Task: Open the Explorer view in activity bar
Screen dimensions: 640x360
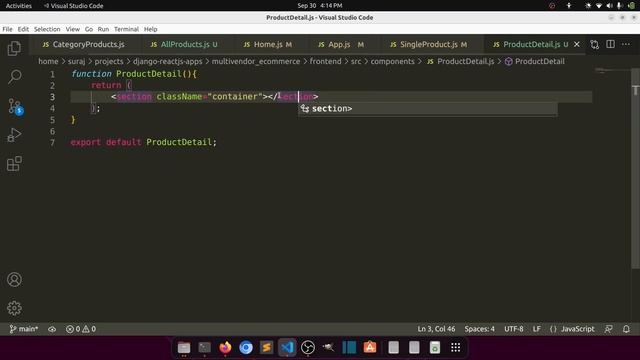Action: point(14,49)
